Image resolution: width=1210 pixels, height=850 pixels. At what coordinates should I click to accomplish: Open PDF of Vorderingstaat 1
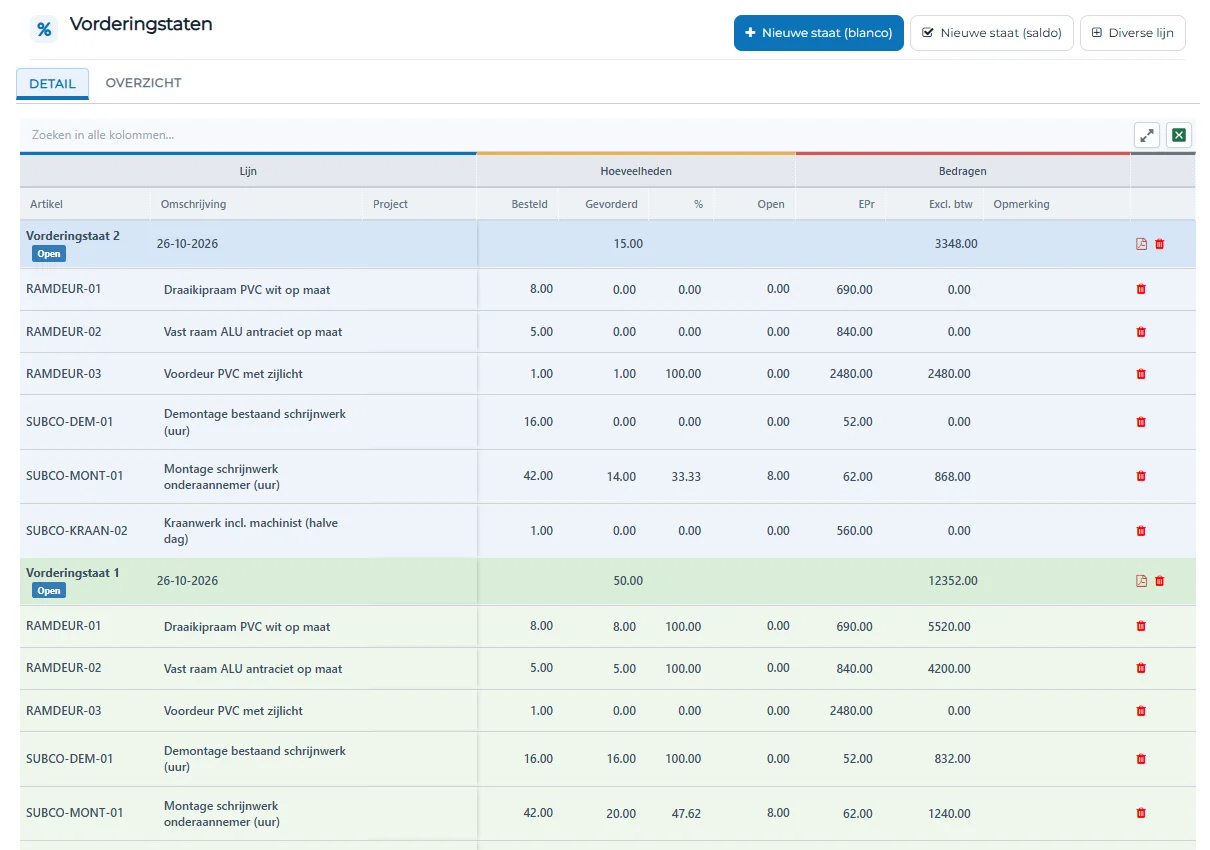click(x=1141, y=581)
